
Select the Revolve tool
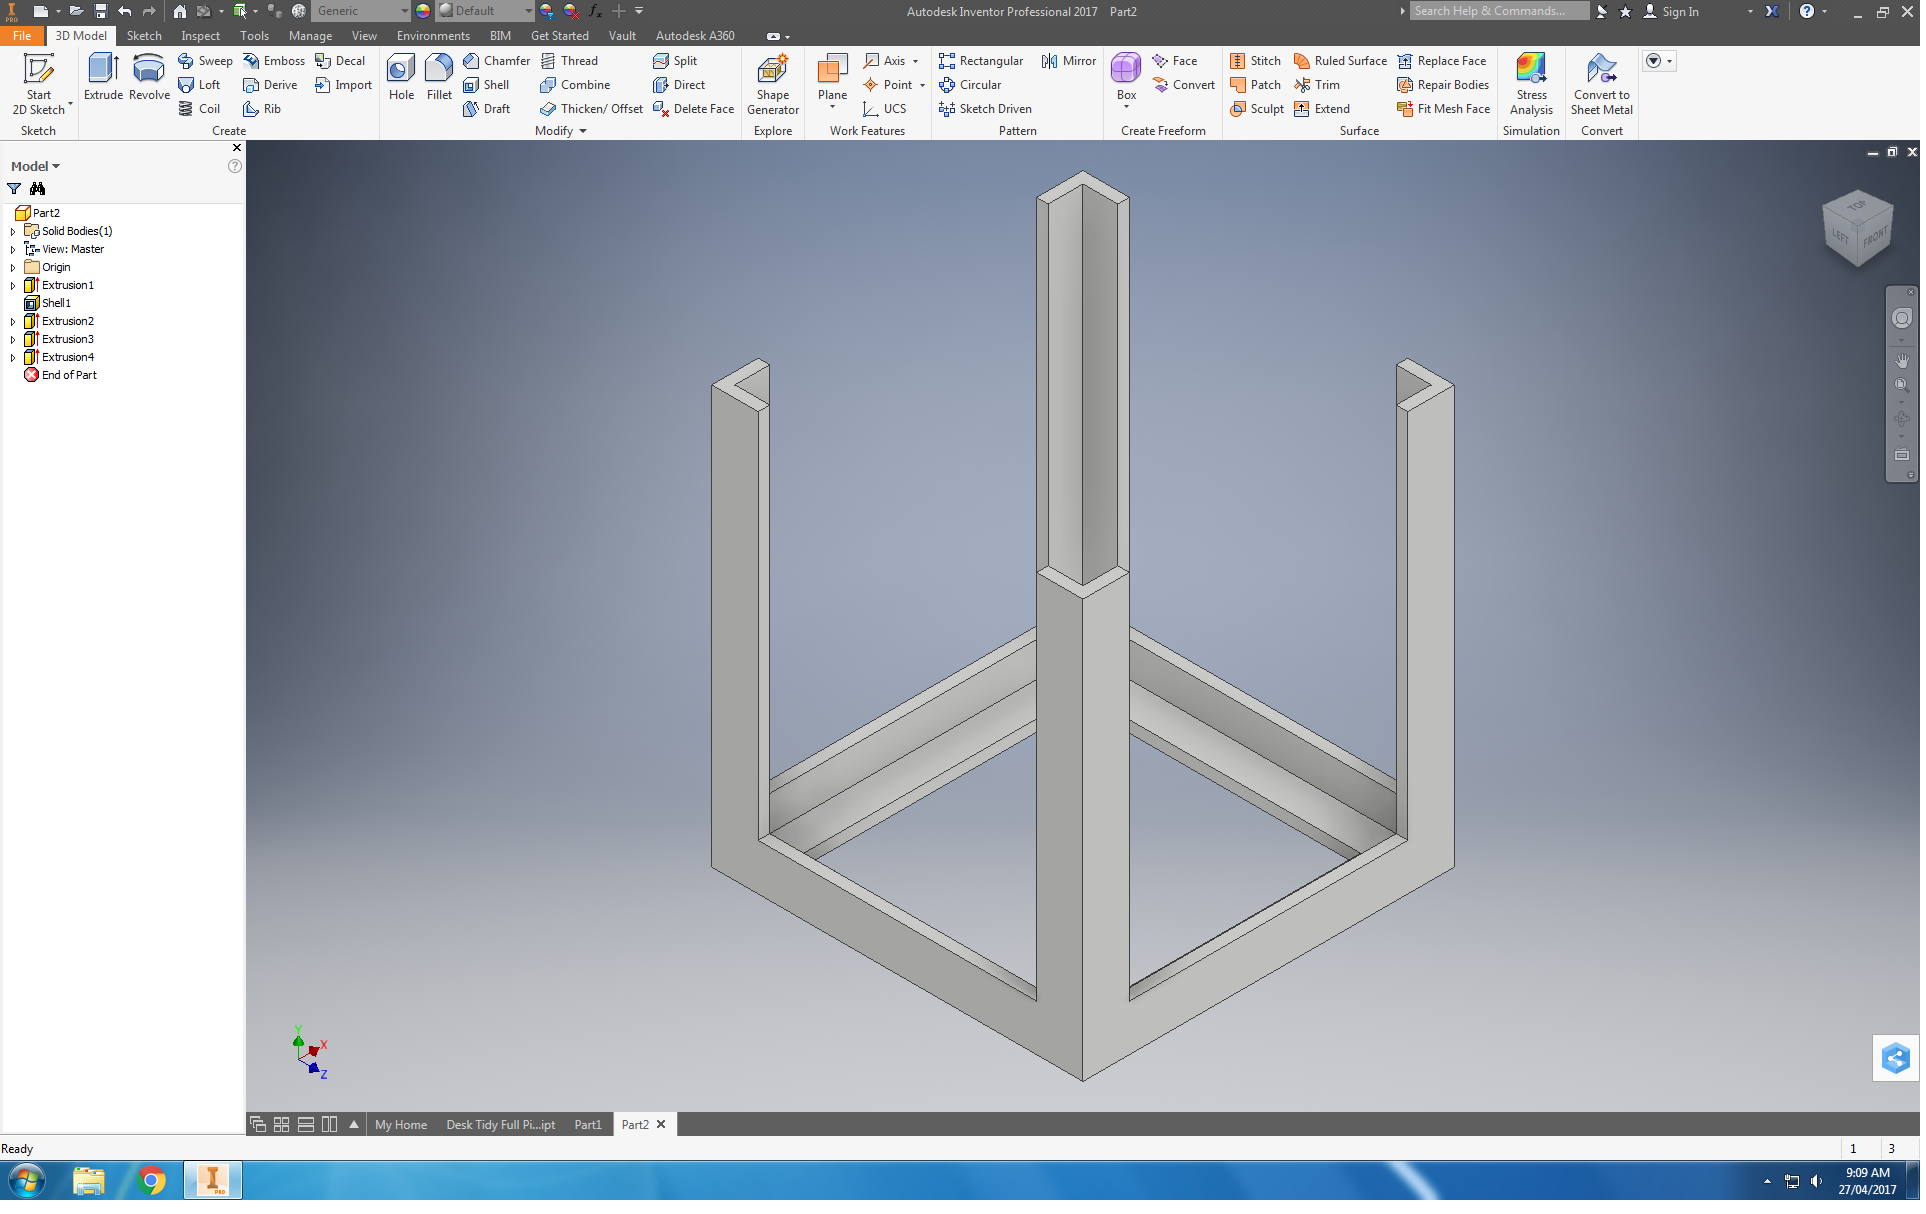click(x=149, y=78)
